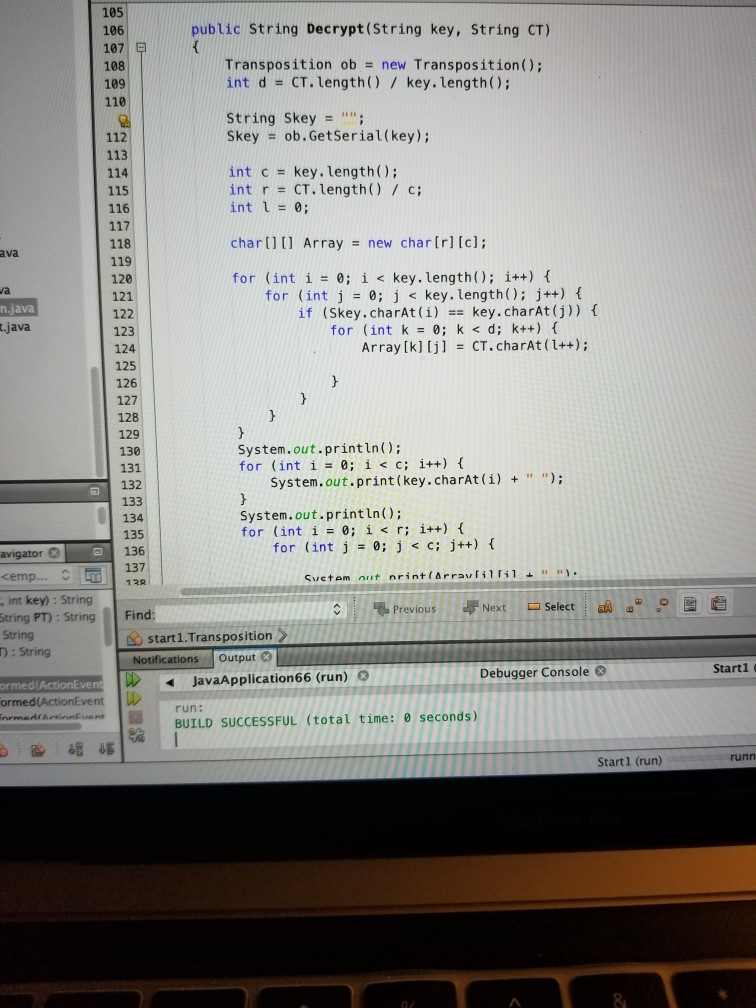The width and height of the screenshot is (756, 1008).
Task: Select the highlighted n.java file in Projects
Action: pyautogui.click(x=18, y=309)
